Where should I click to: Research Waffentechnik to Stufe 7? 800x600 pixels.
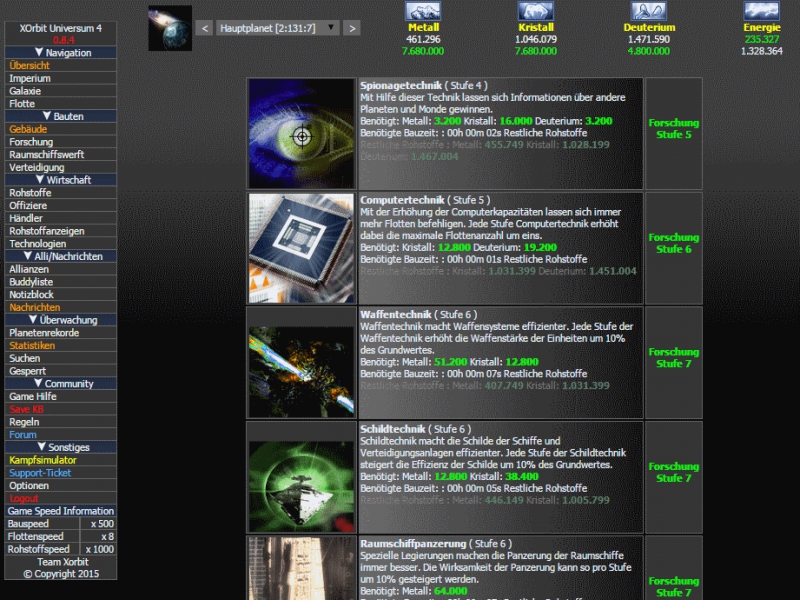coord(673,358)
